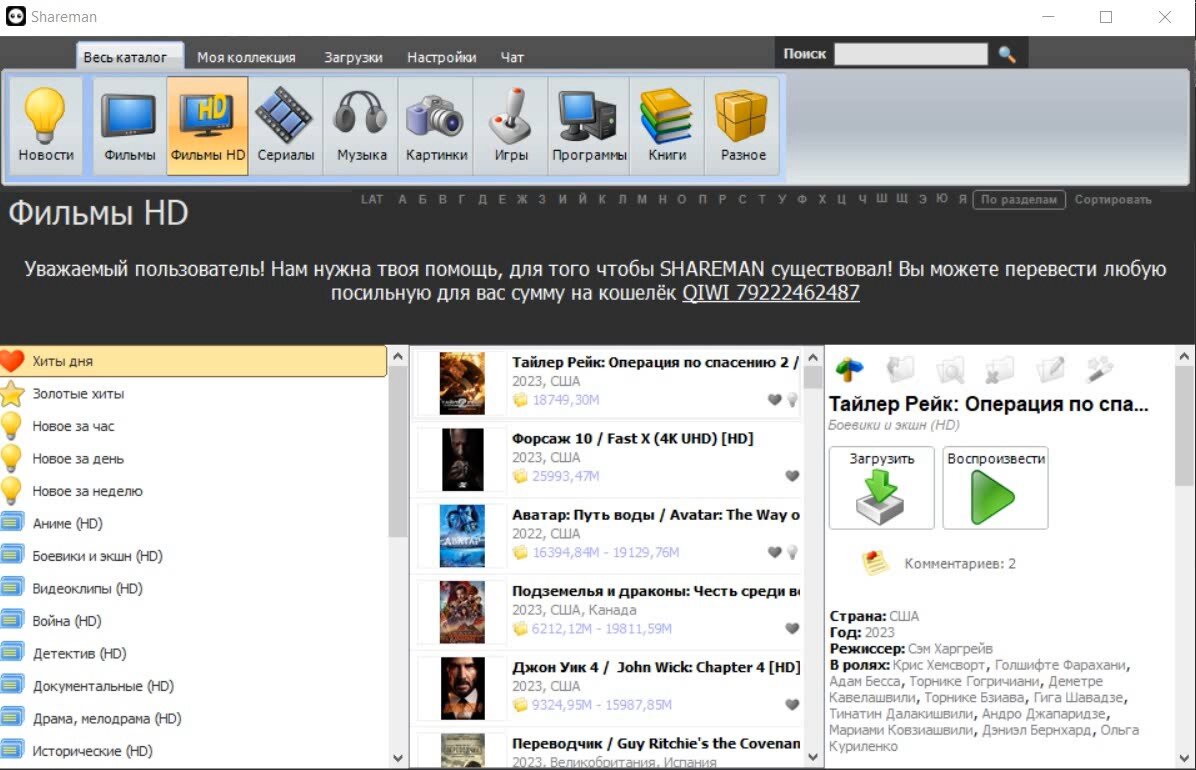The width and height of the screenshot is (1196, 770).
Task: Open the Игры joystick category
Action: 511,127
